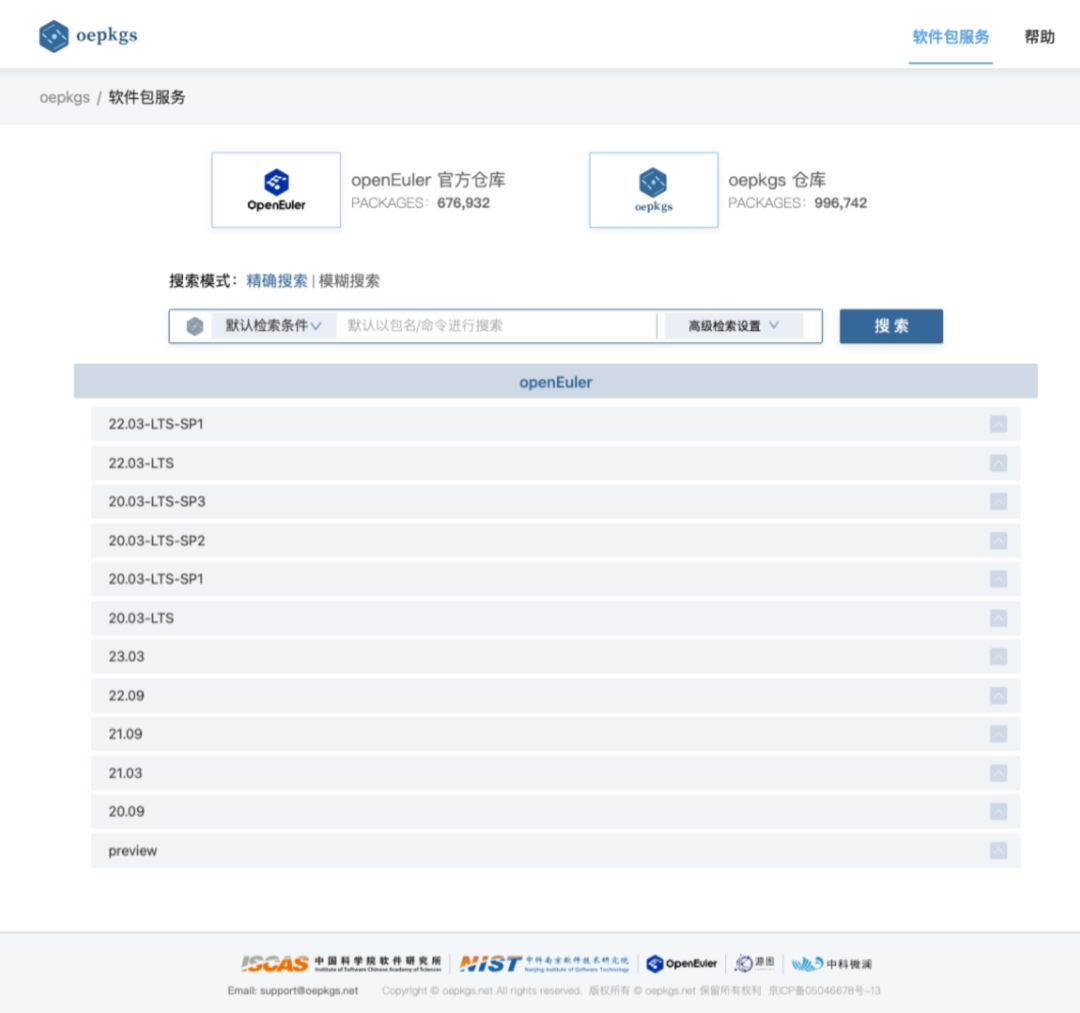Expand the 20.03-LTS row
1080x1013 pixels.
[556, 618]
